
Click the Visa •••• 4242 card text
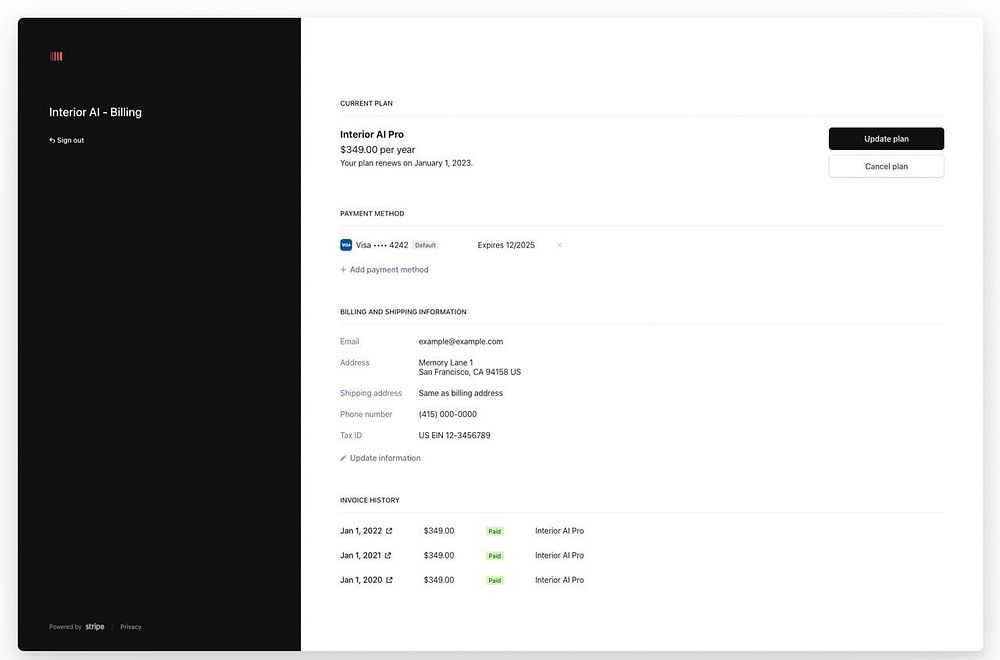382,245
